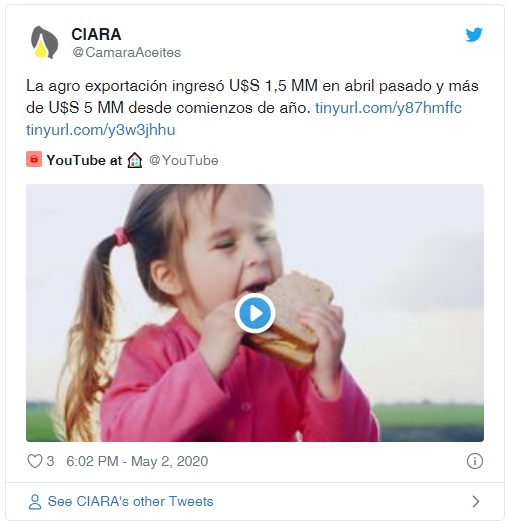This screenshot has height=527, width=509.
Task: Visit the @CamaraAceites handle
Action: tap(126, 52)
